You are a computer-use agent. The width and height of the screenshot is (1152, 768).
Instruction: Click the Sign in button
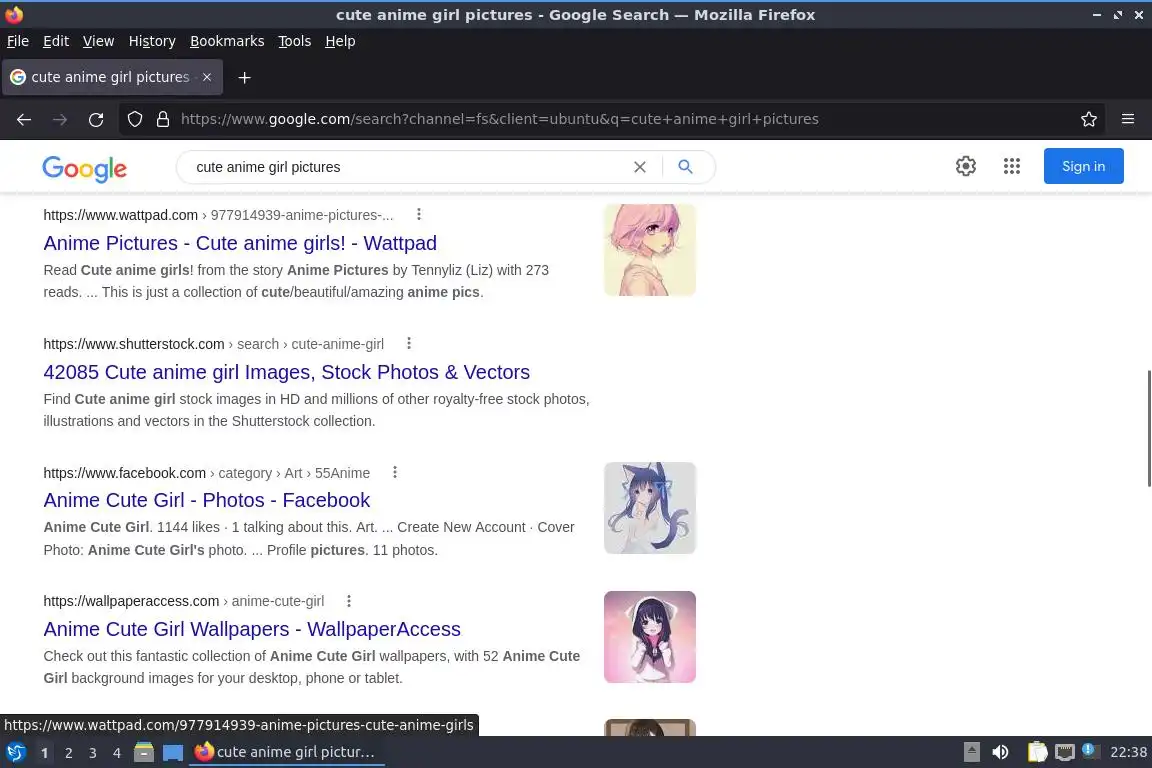pos(1083,166)
